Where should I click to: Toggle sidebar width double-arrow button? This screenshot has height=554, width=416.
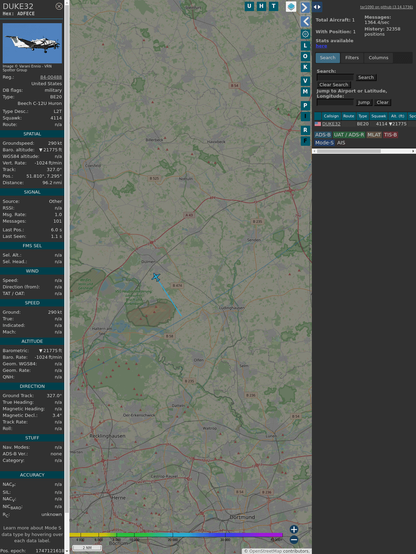[x=317, y=7]
